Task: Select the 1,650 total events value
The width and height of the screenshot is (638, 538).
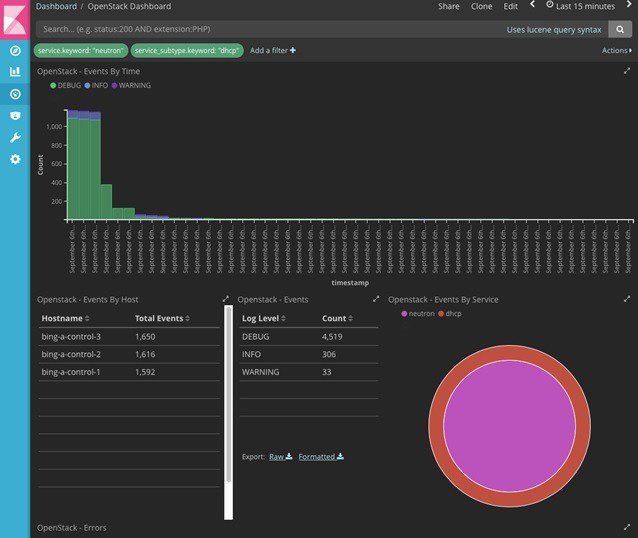Action: (145, 337)
